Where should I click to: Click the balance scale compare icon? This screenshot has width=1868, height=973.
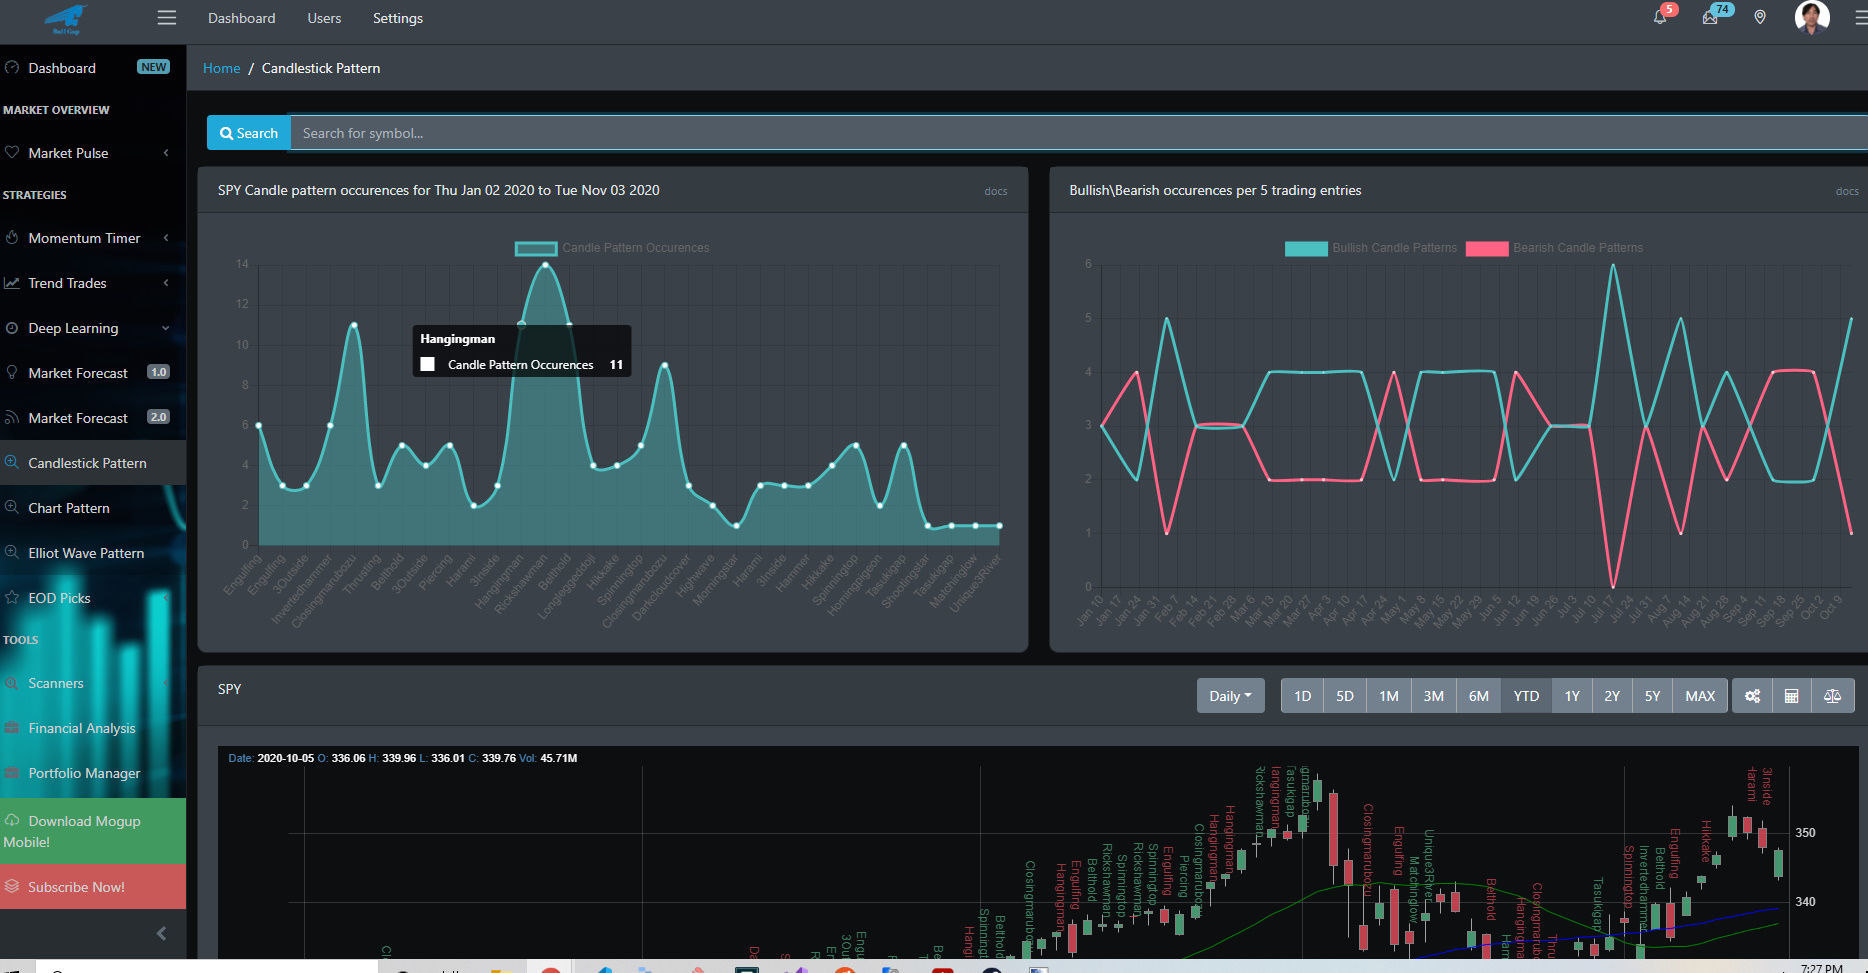point(1832,696)
